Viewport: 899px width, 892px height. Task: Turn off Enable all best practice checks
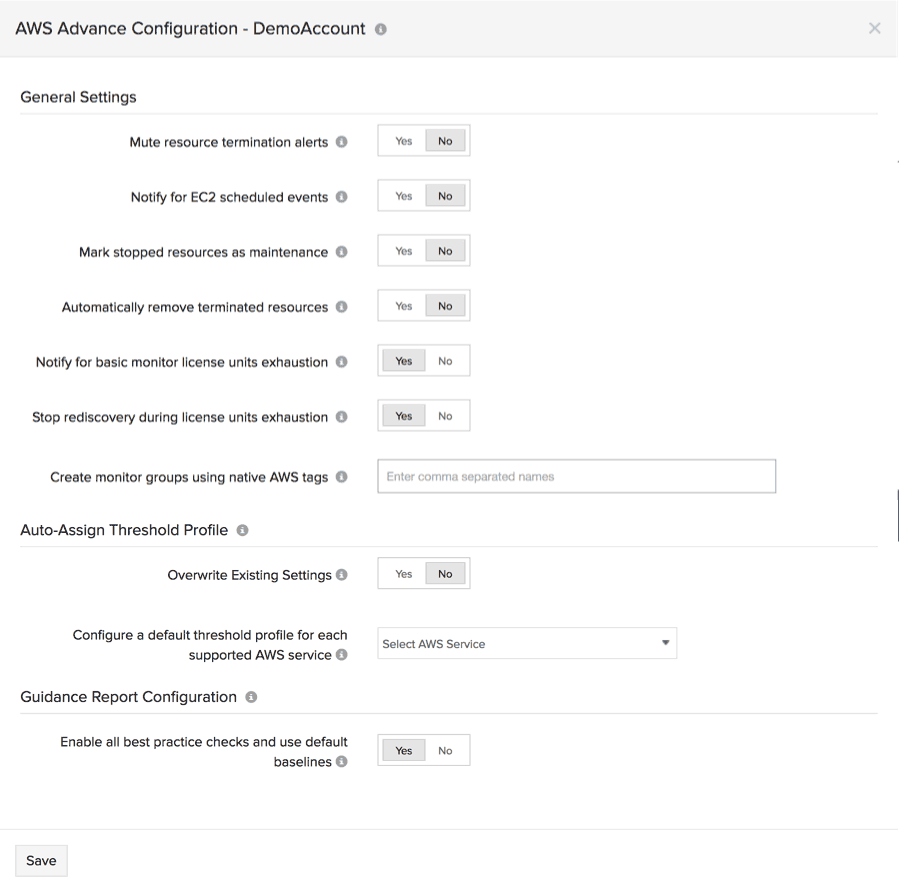[x=445, y=749]
